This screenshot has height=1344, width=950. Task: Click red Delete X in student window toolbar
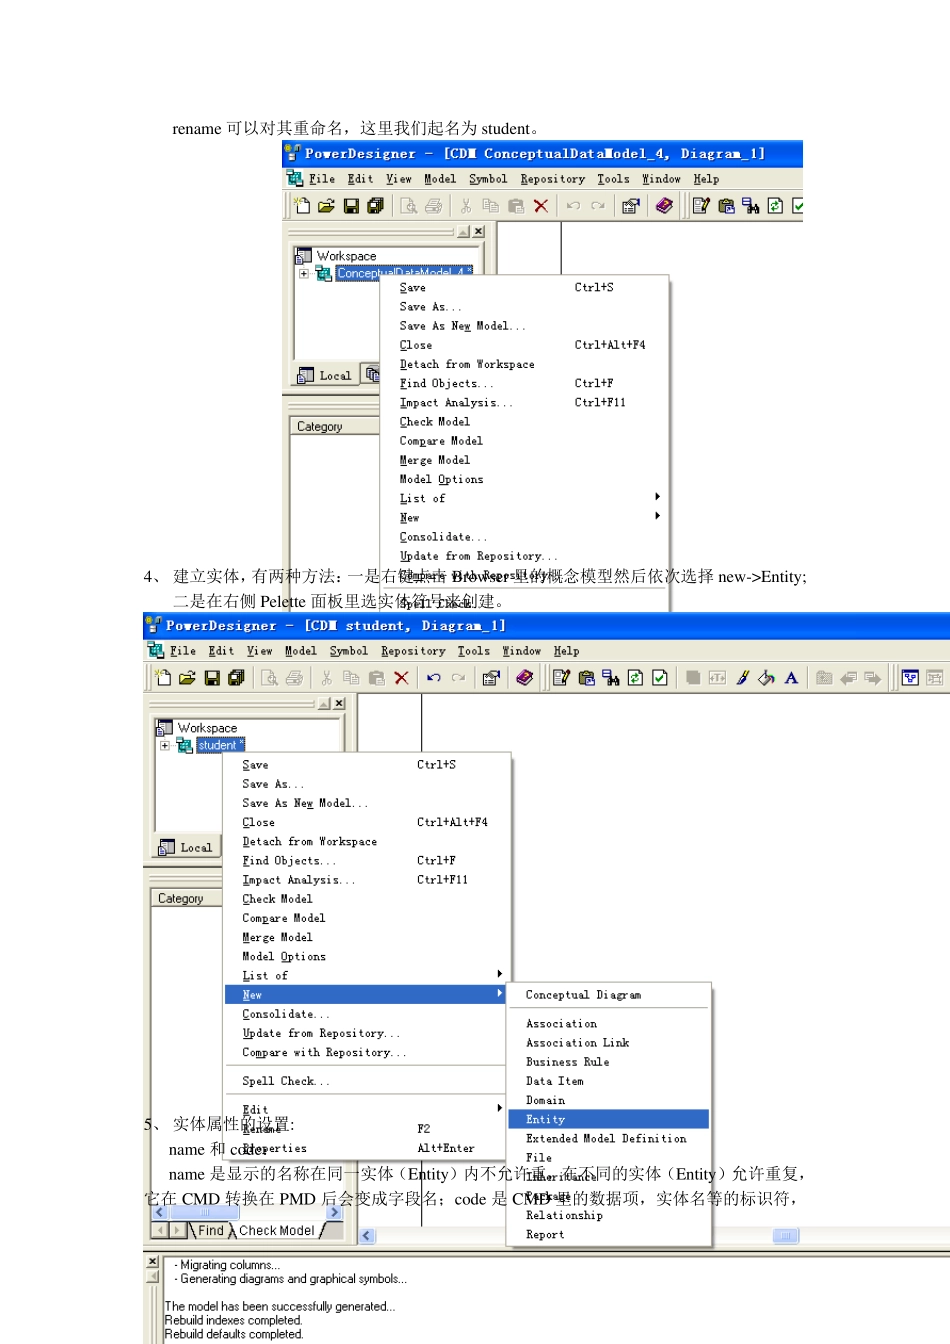click(401, 678)
